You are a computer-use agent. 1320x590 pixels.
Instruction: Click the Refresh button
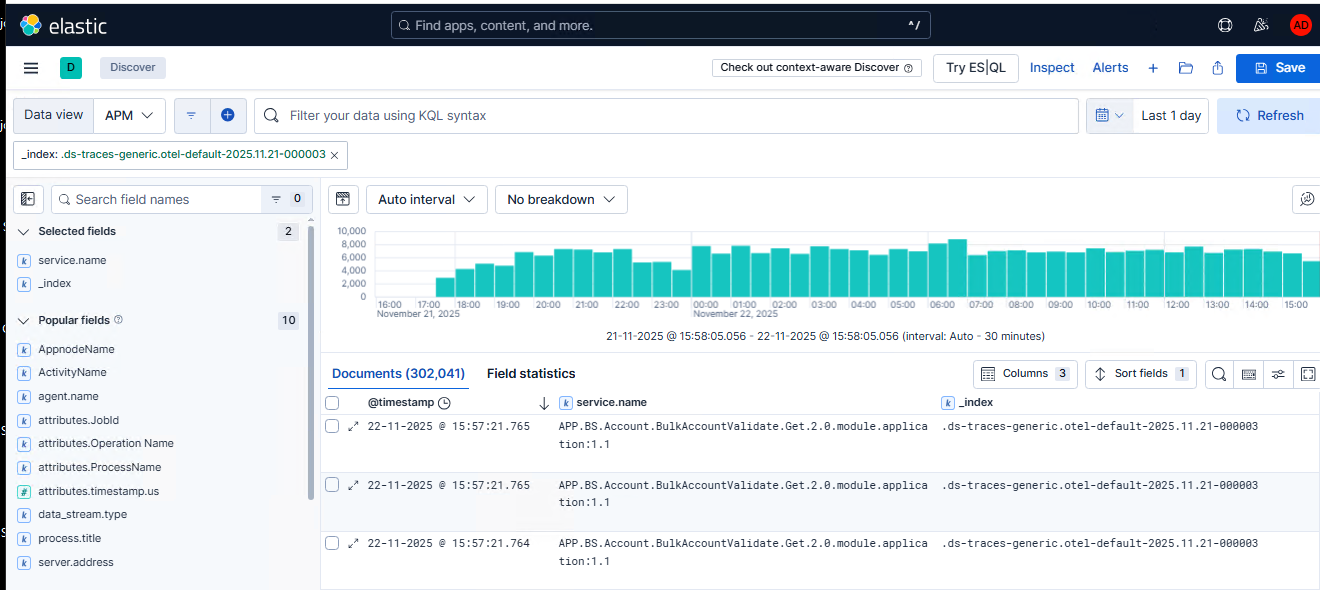point(1269,116)
